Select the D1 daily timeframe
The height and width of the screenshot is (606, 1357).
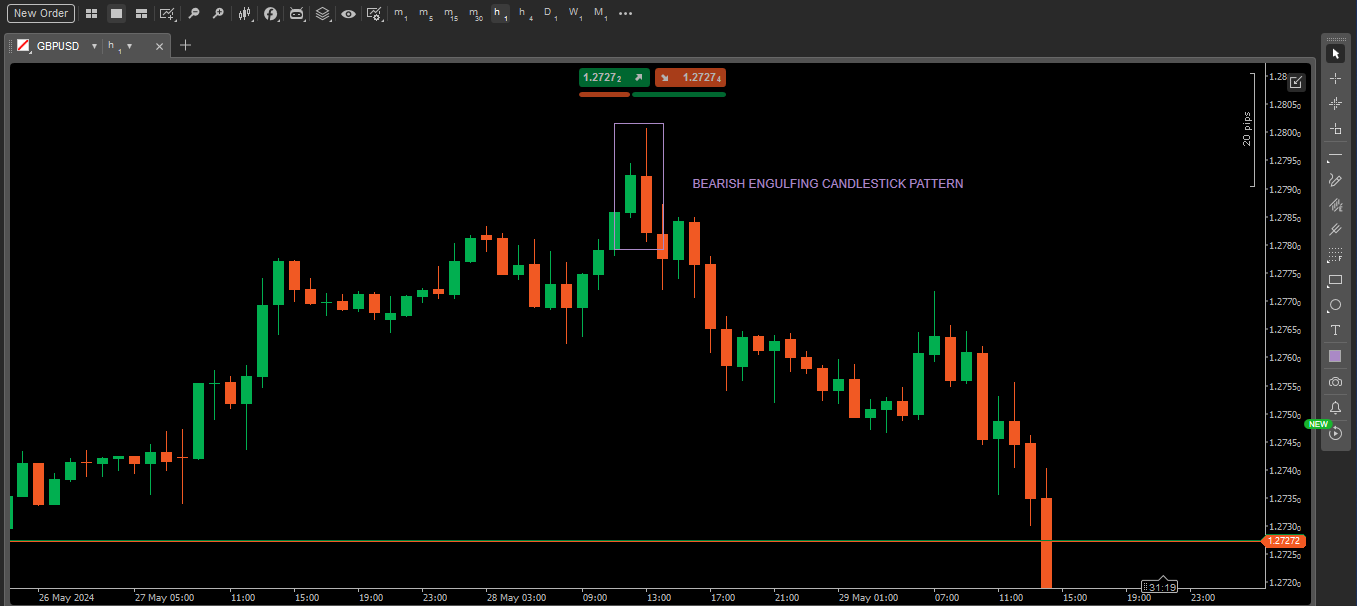(549, 14)
